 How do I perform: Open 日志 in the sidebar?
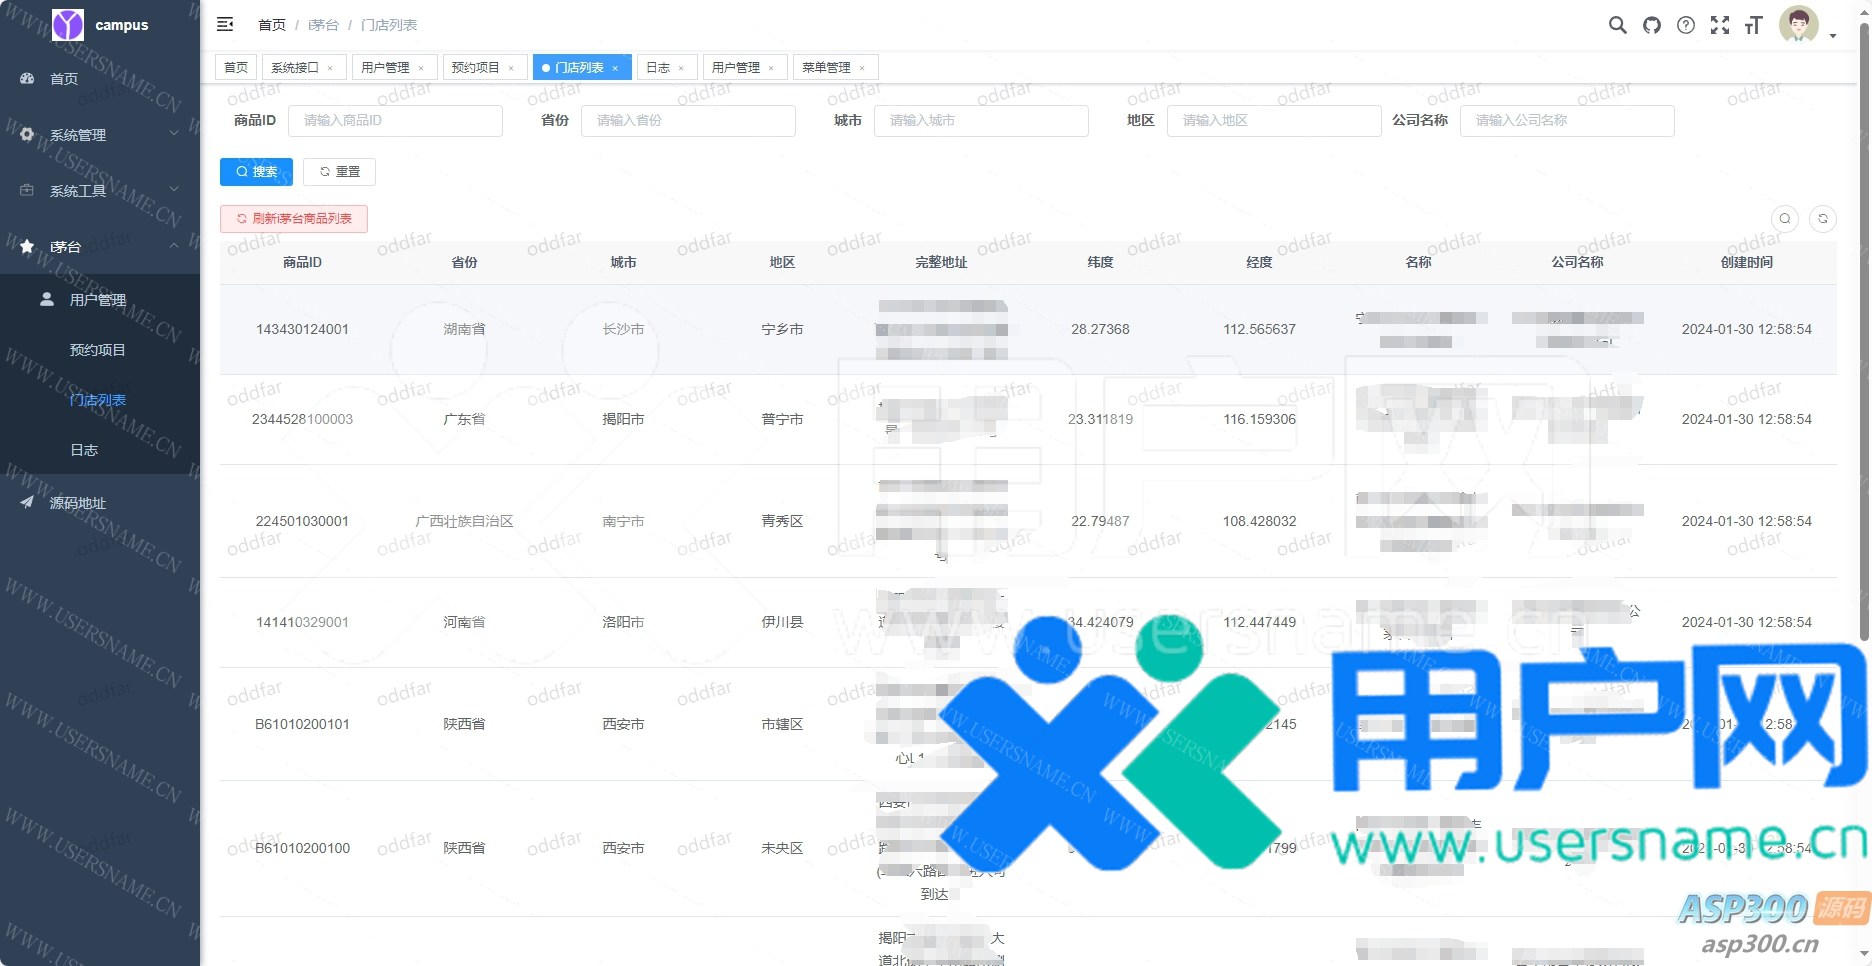pos(100,449)
